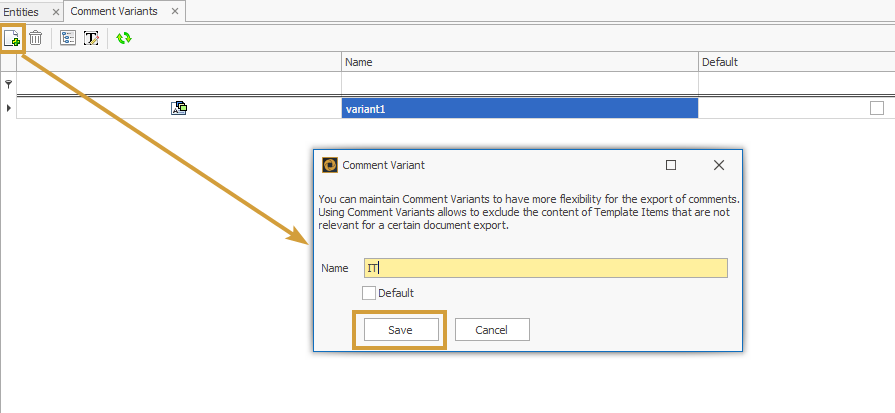Viewport: 895px width, 413px height.
Task: Click the rename text edit toolbar icon
Action: 92,38
